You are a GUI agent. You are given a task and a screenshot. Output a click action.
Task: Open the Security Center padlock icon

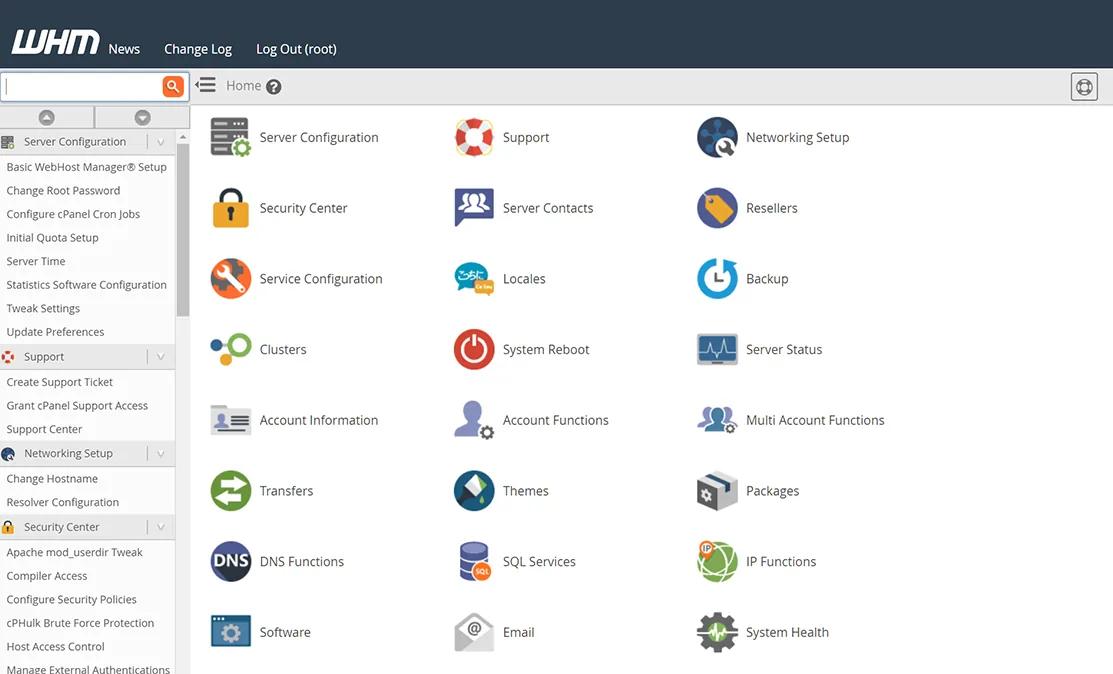[x=231, y=208]
